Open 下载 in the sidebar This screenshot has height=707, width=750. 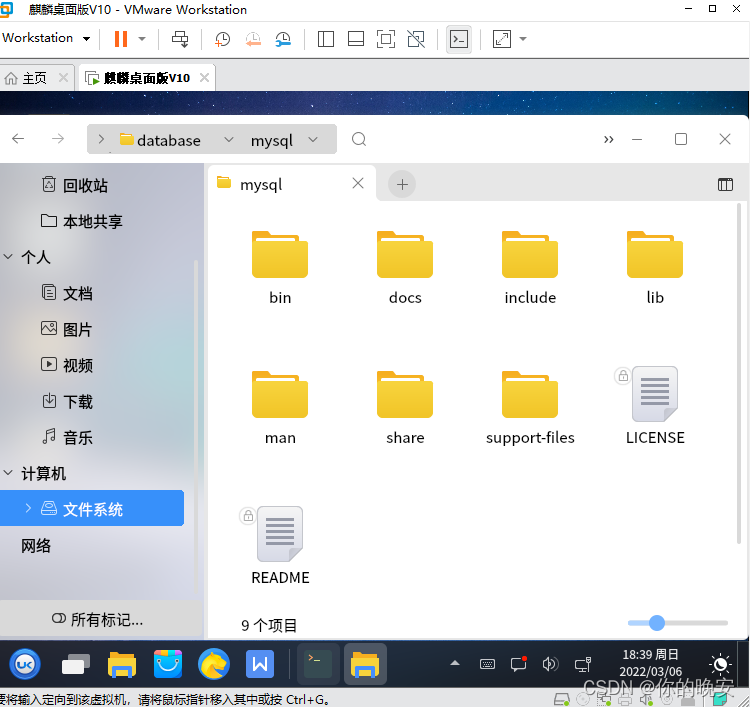pos(67,401)
